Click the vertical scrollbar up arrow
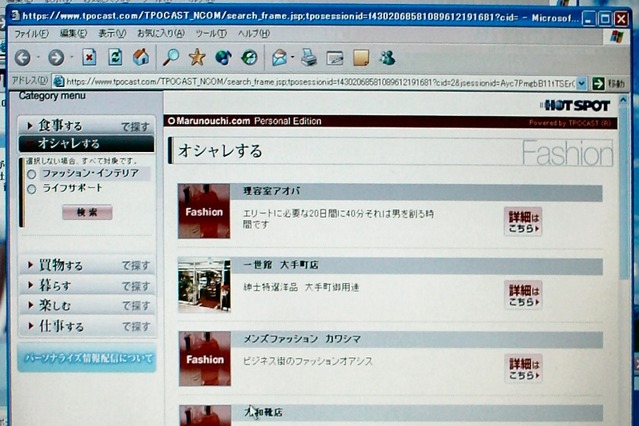639x426 pixels. pos(623,100)
